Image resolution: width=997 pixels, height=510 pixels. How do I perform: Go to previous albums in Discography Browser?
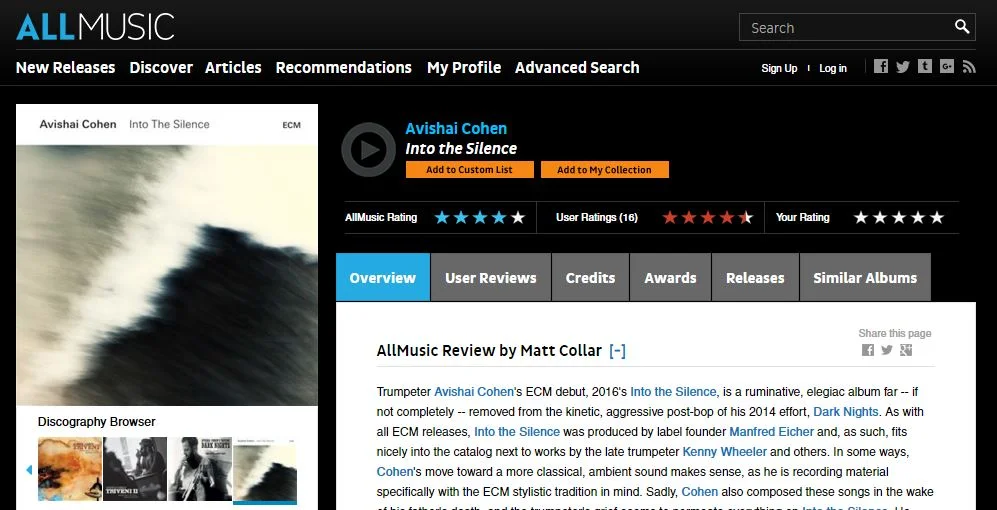coord(29,470)
